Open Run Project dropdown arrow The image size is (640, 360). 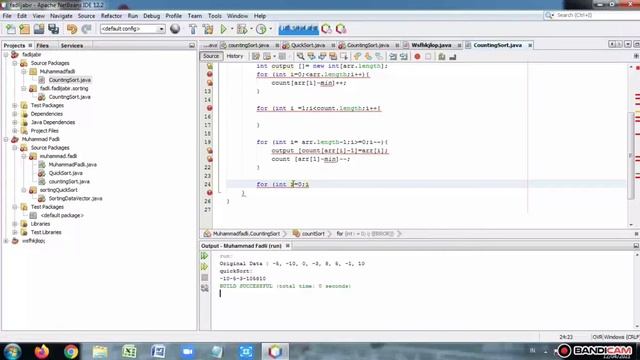point(232,29)
